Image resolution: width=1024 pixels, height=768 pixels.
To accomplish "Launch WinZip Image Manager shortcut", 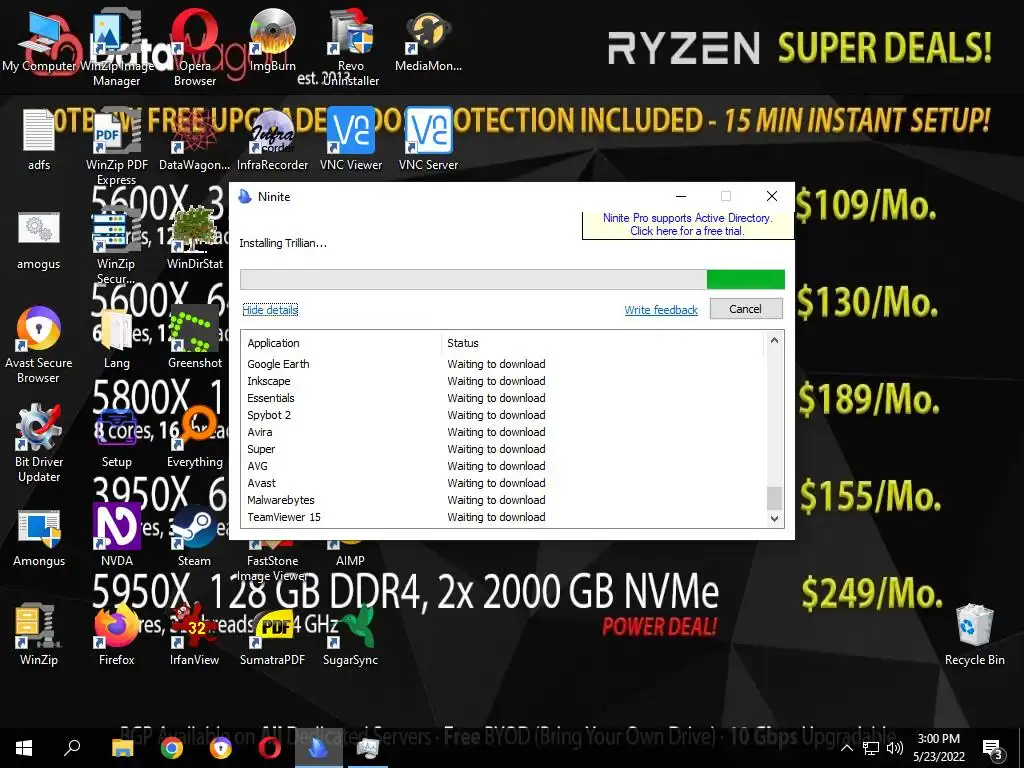I will pos(116,49).
